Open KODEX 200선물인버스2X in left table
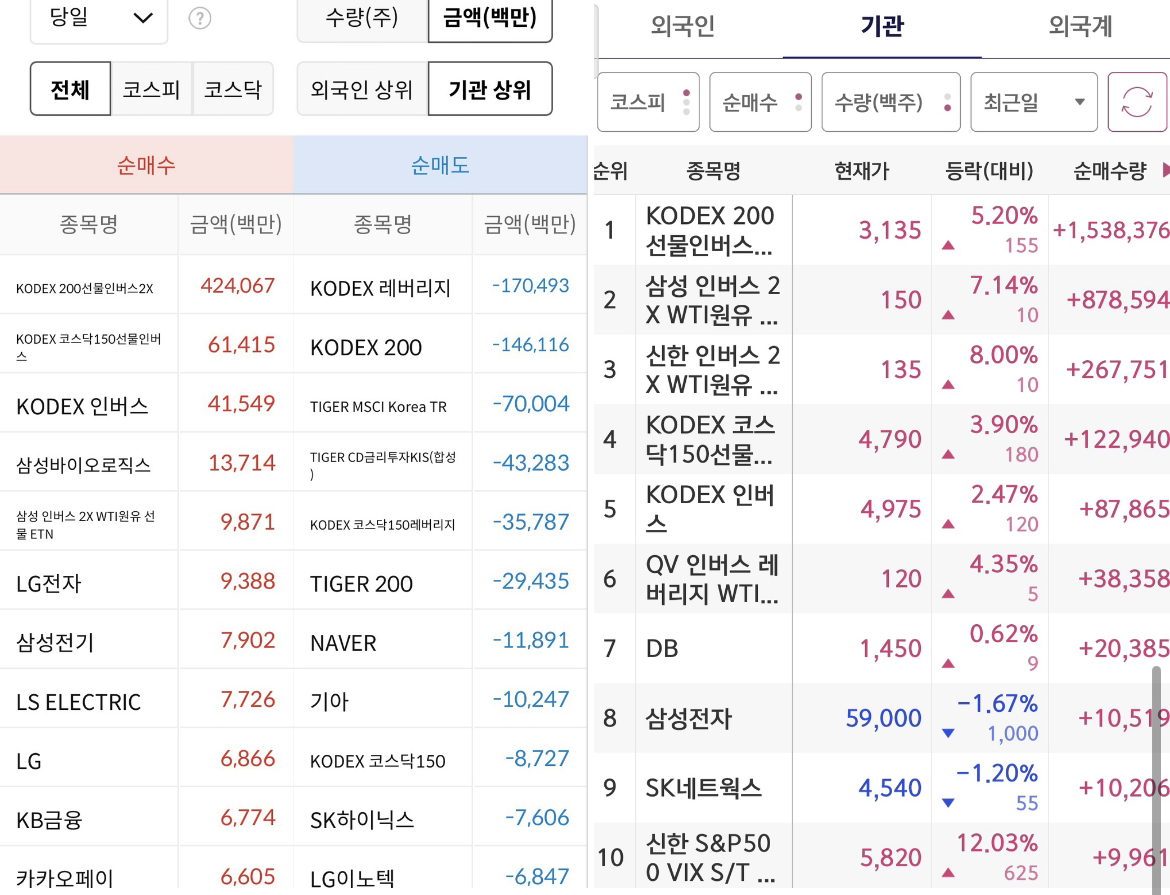Screen dimensions: 1170x895 click(84, 288)
